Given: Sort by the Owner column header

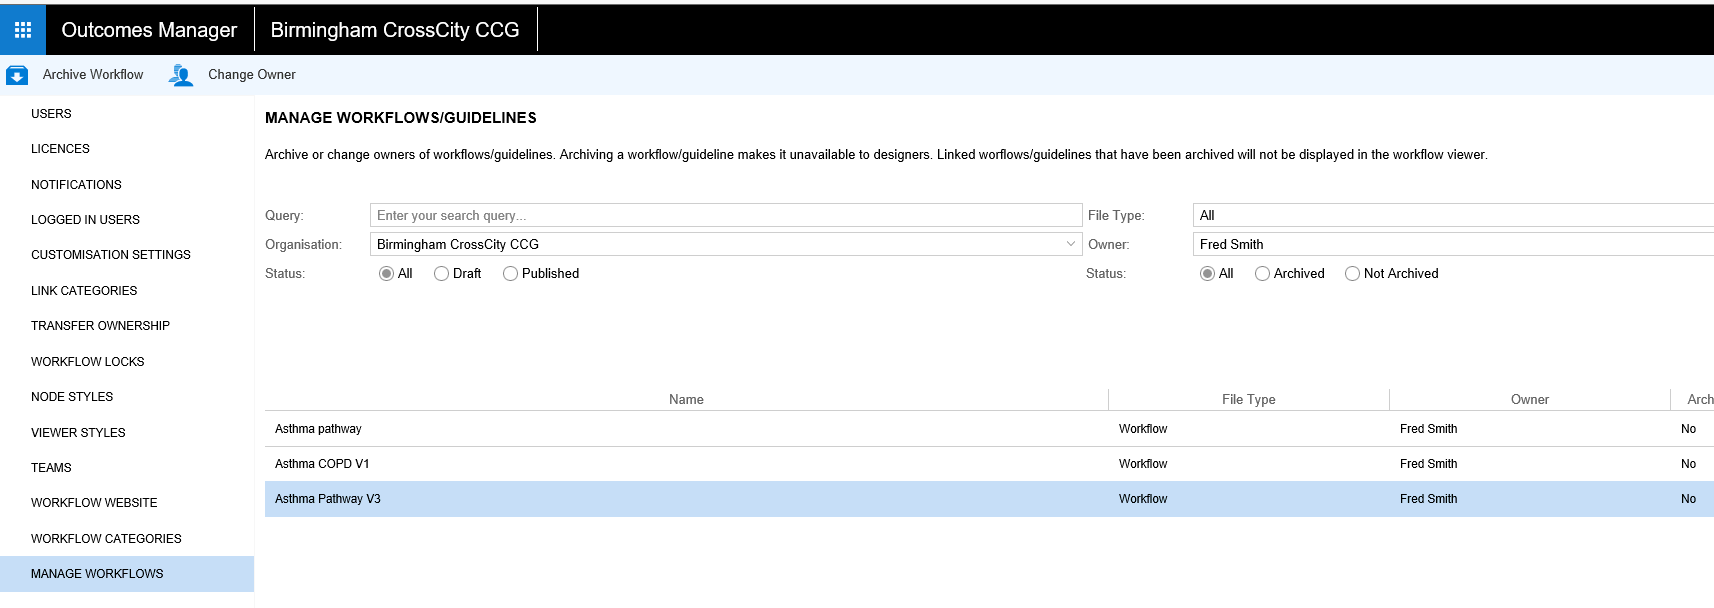Looking at the screenshot, I should tap(1529, 400).
